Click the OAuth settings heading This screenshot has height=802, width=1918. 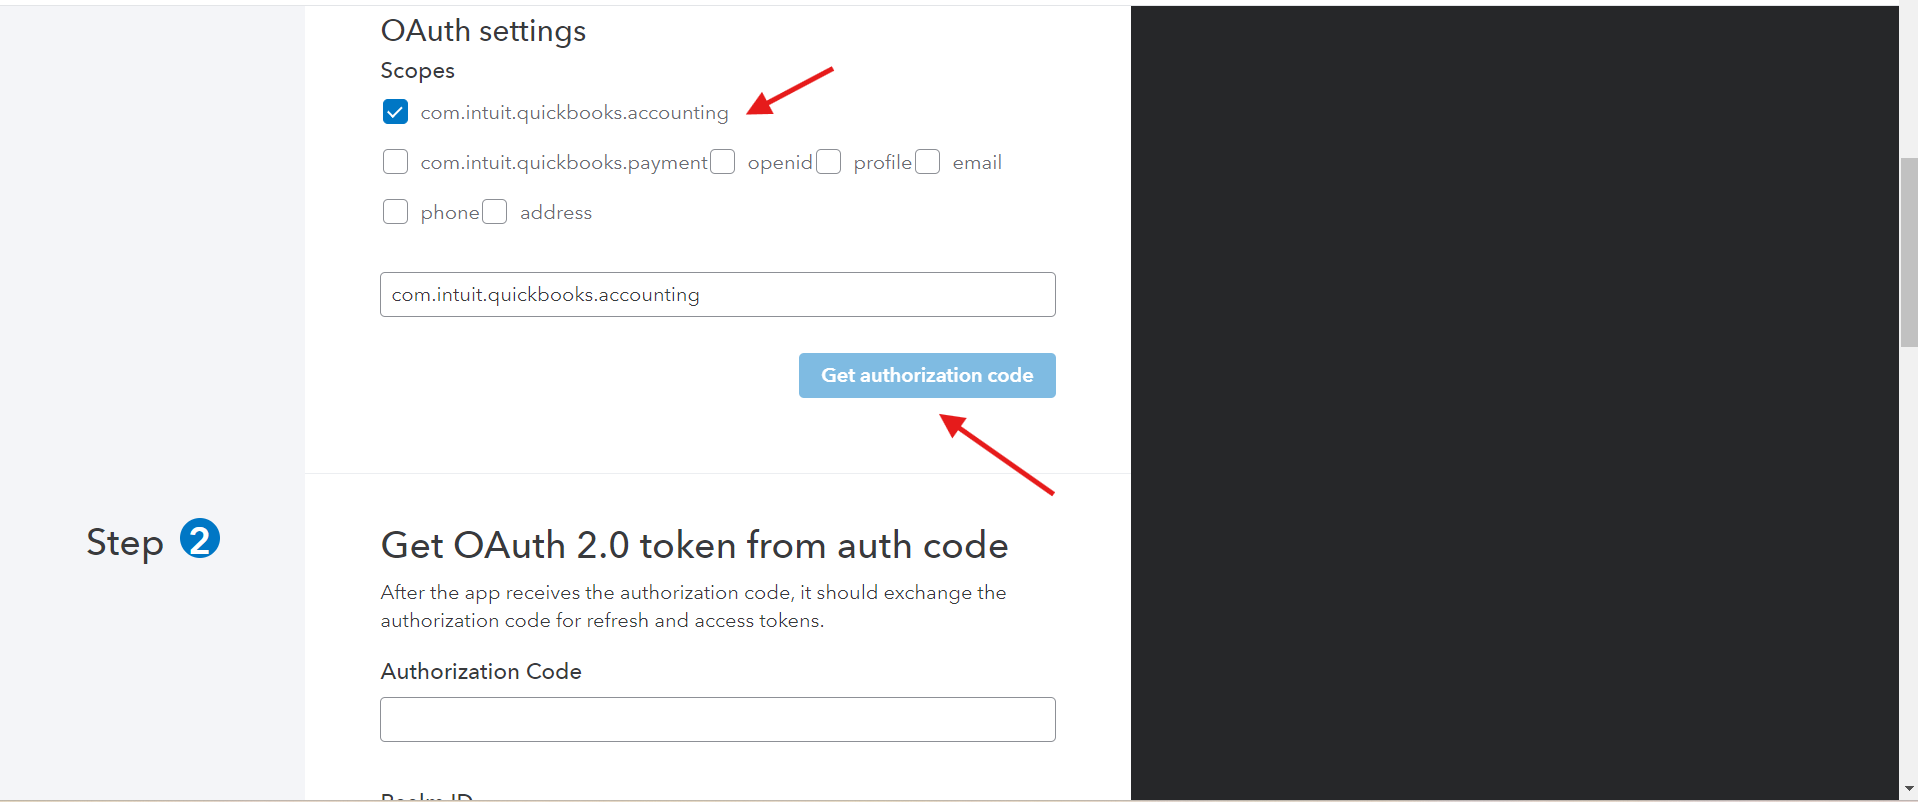coord(483,31)
